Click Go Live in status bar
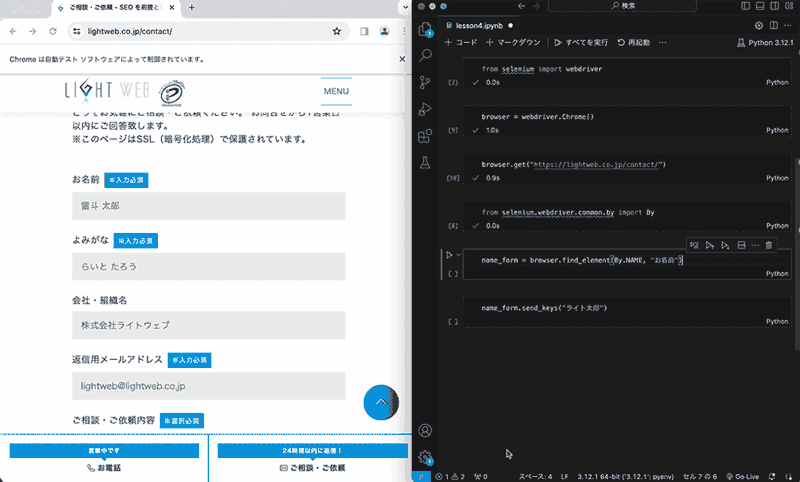 point(742,476)
